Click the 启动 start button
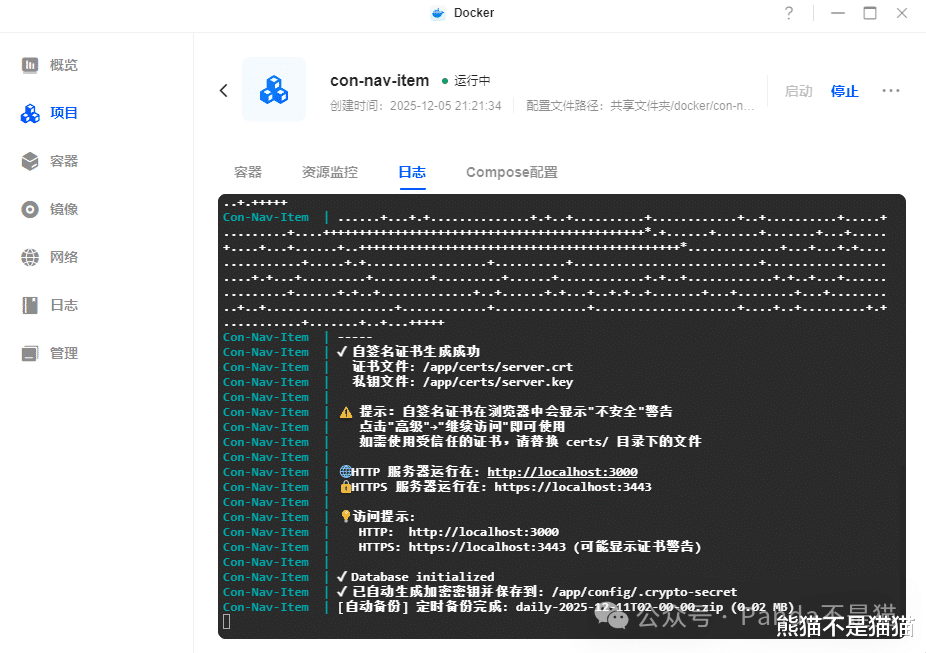This screenshot has height=653, width=926. click(798, 92)
